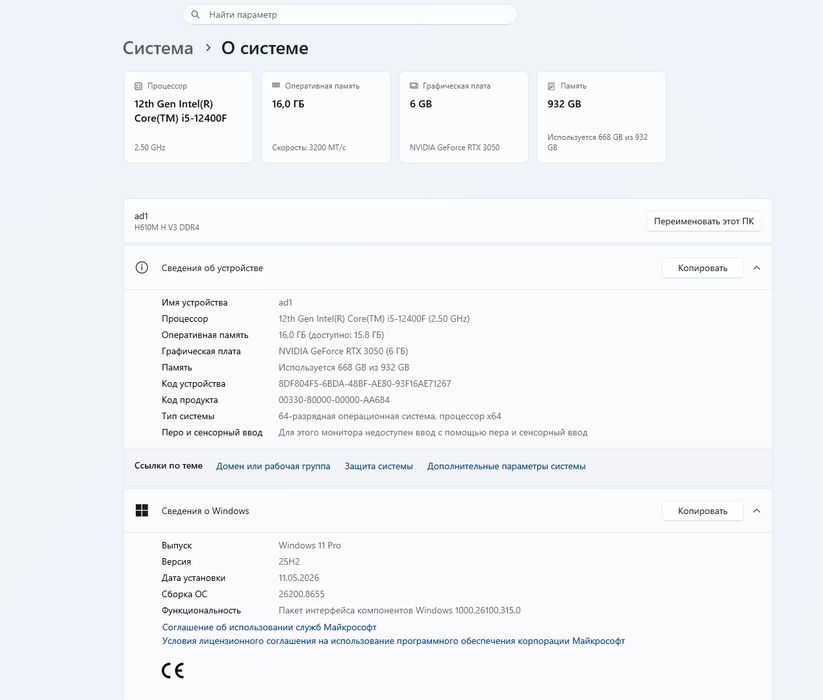The image size is (823, 700).
Task: Click "Пакет интерфейса компонентов Windows" value
Action: 399,610
